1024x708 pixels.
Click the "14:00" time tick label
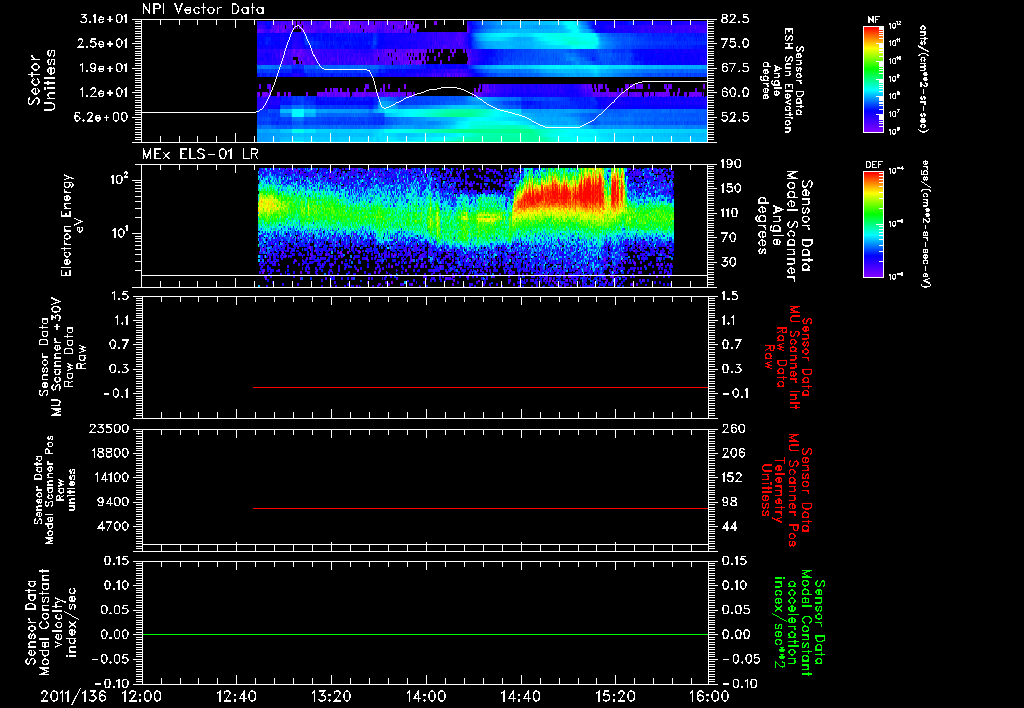coord(426,696)
